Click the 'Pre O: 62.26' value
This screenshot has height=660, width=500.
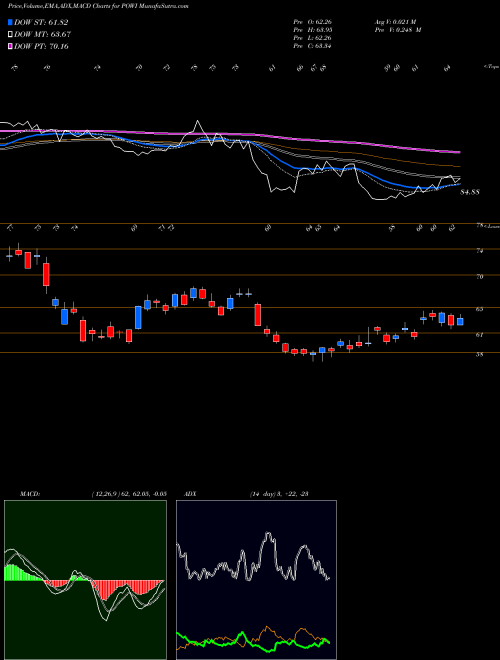313,22
